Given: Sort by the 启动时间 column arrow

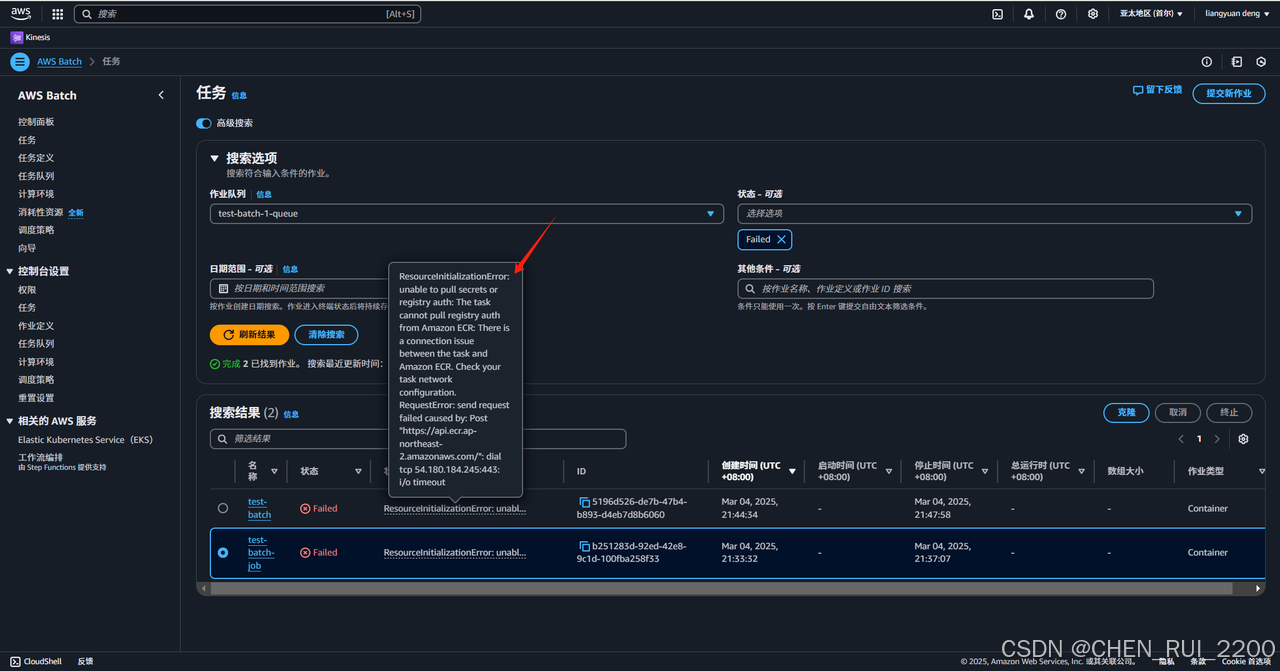Looking at the screenshot, I should coord(889,471).
